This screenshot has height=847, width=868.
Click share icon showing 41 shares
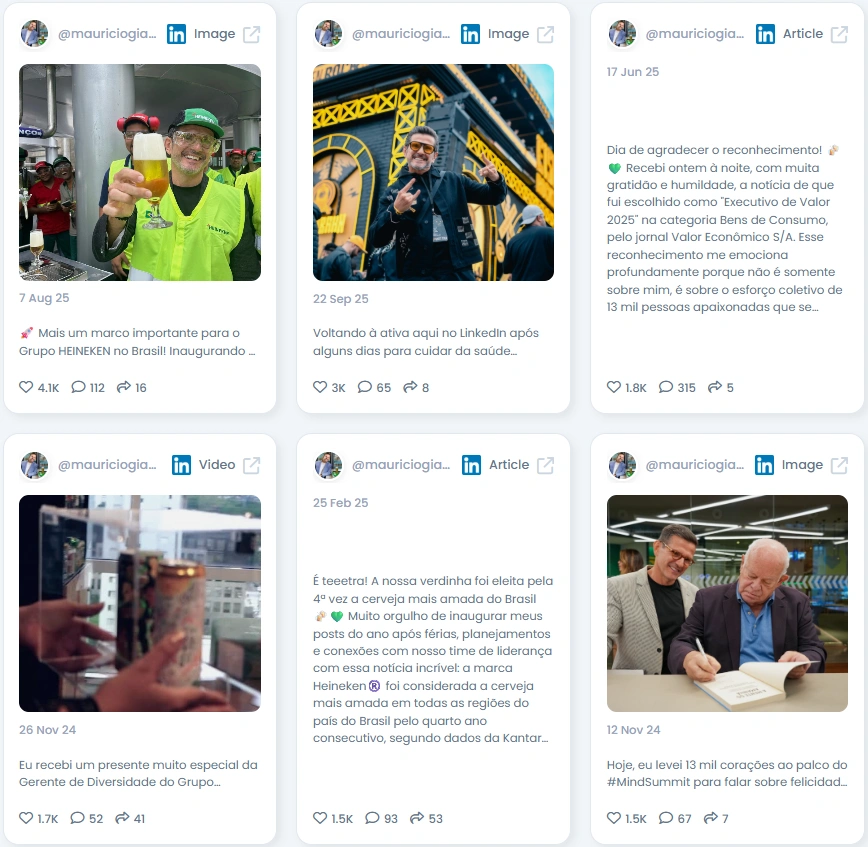(122, 818)
